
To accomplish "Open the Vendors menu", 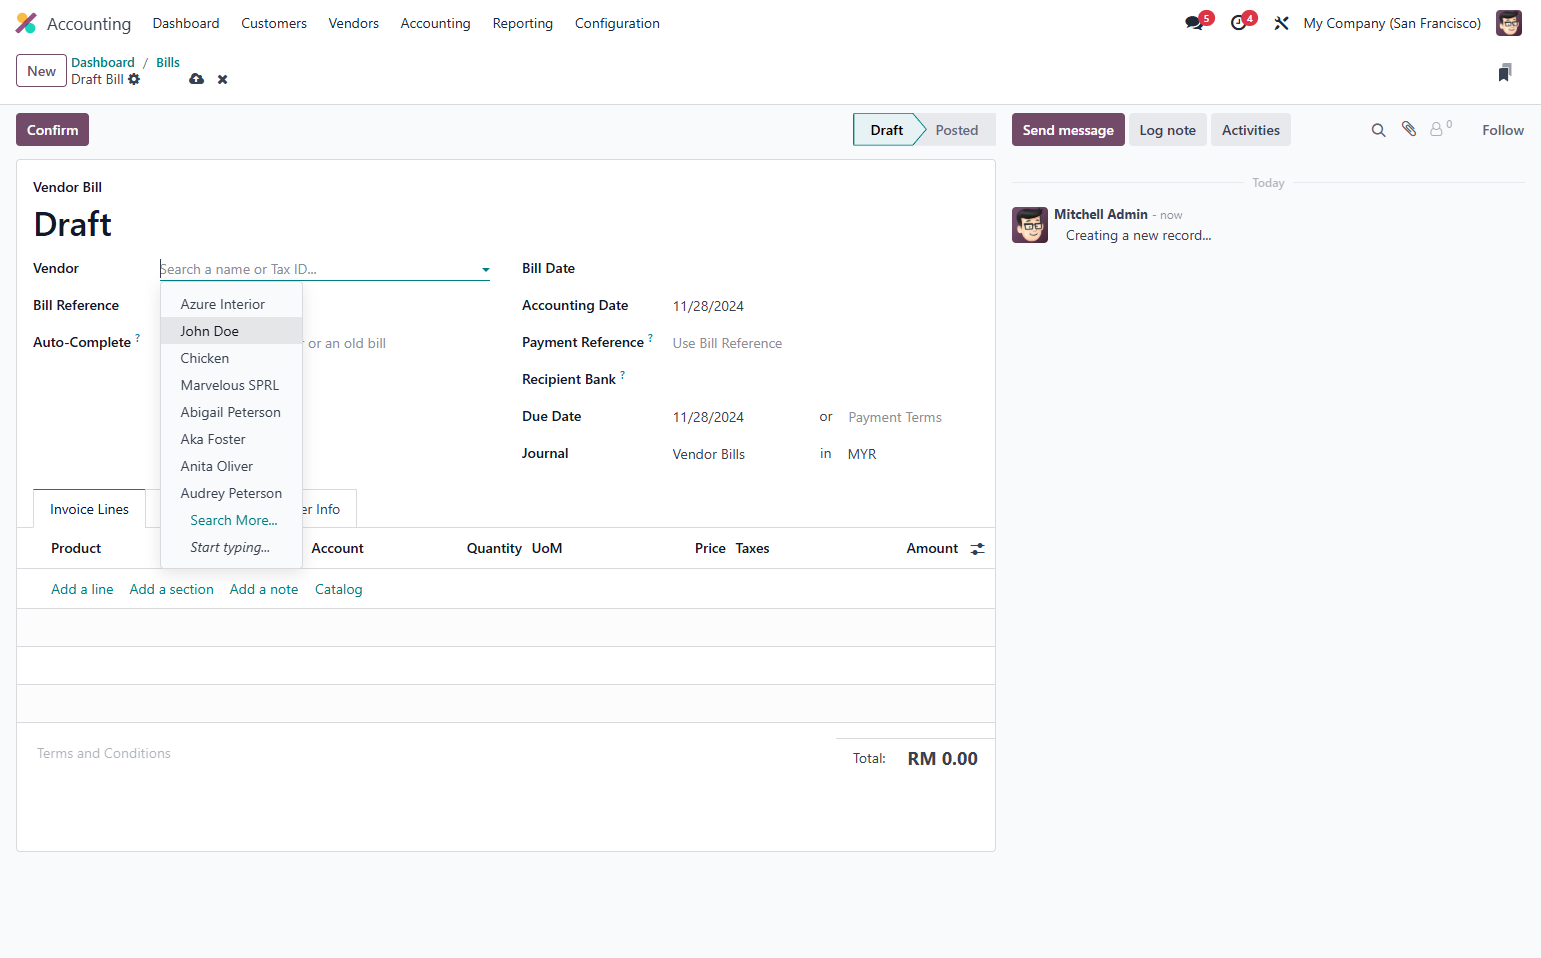I will (x=354, y=23).
